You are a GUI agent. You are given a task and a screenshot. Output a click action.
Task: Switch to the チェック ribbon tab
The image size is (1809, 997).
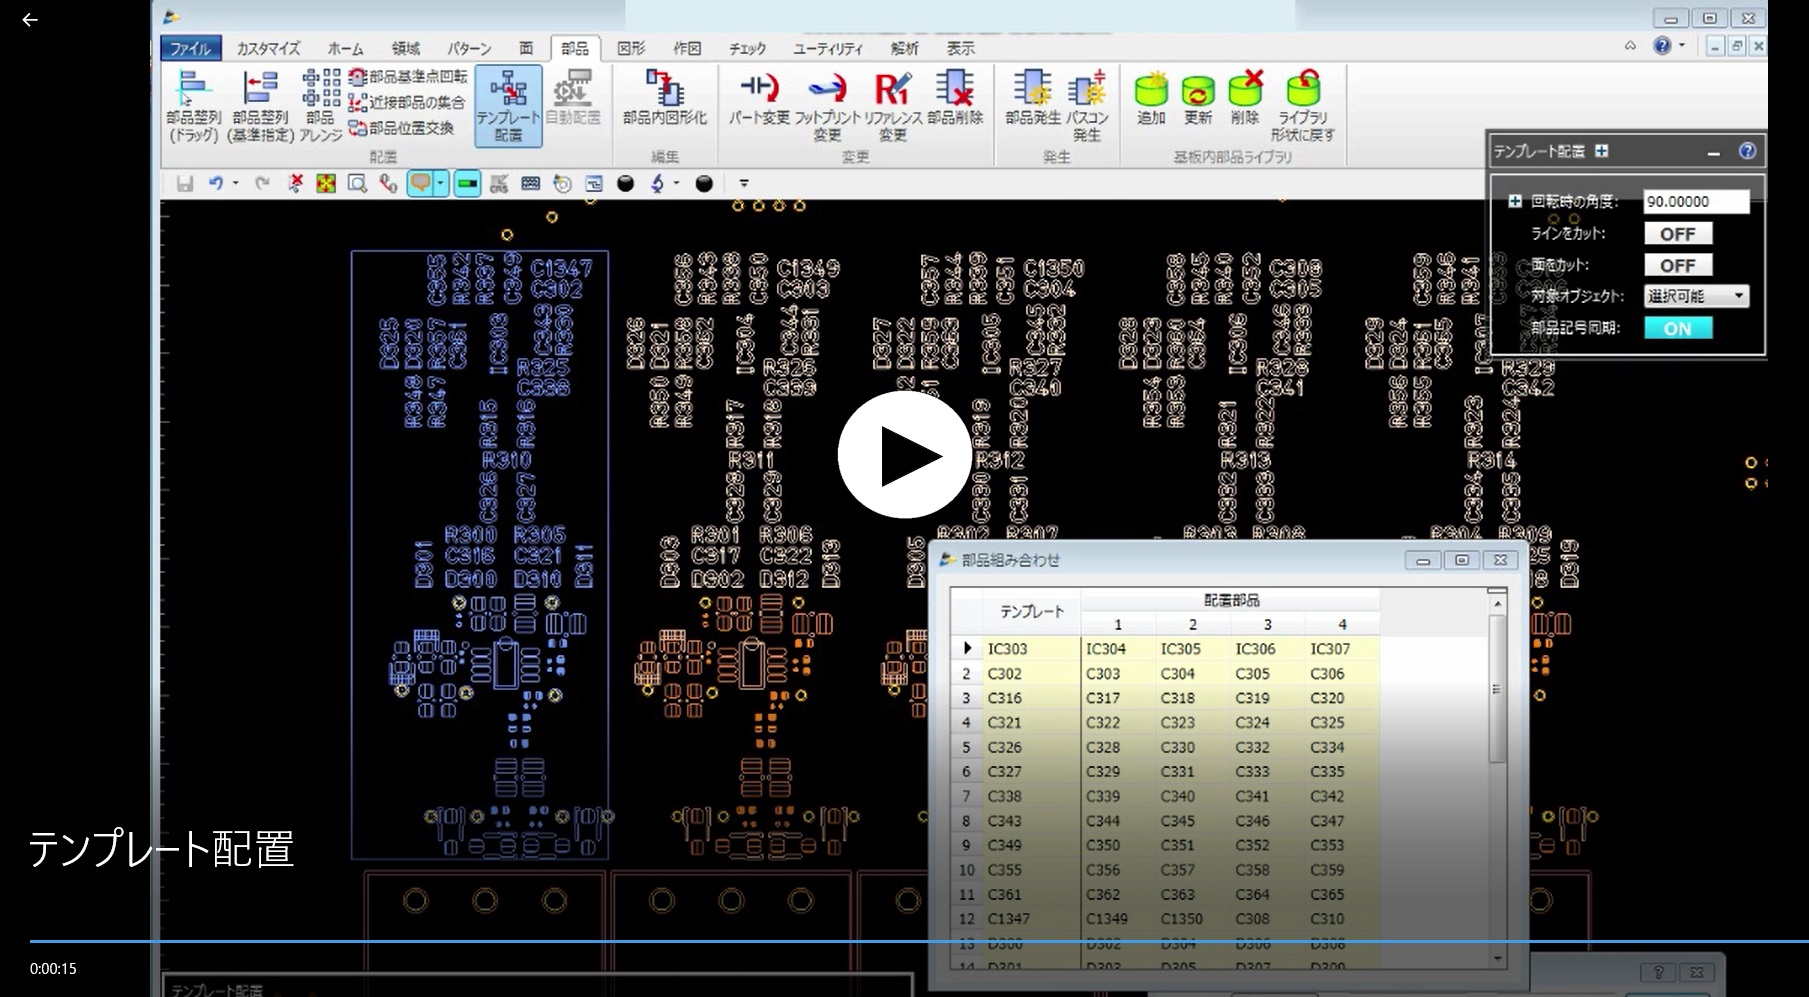[747, 48]
